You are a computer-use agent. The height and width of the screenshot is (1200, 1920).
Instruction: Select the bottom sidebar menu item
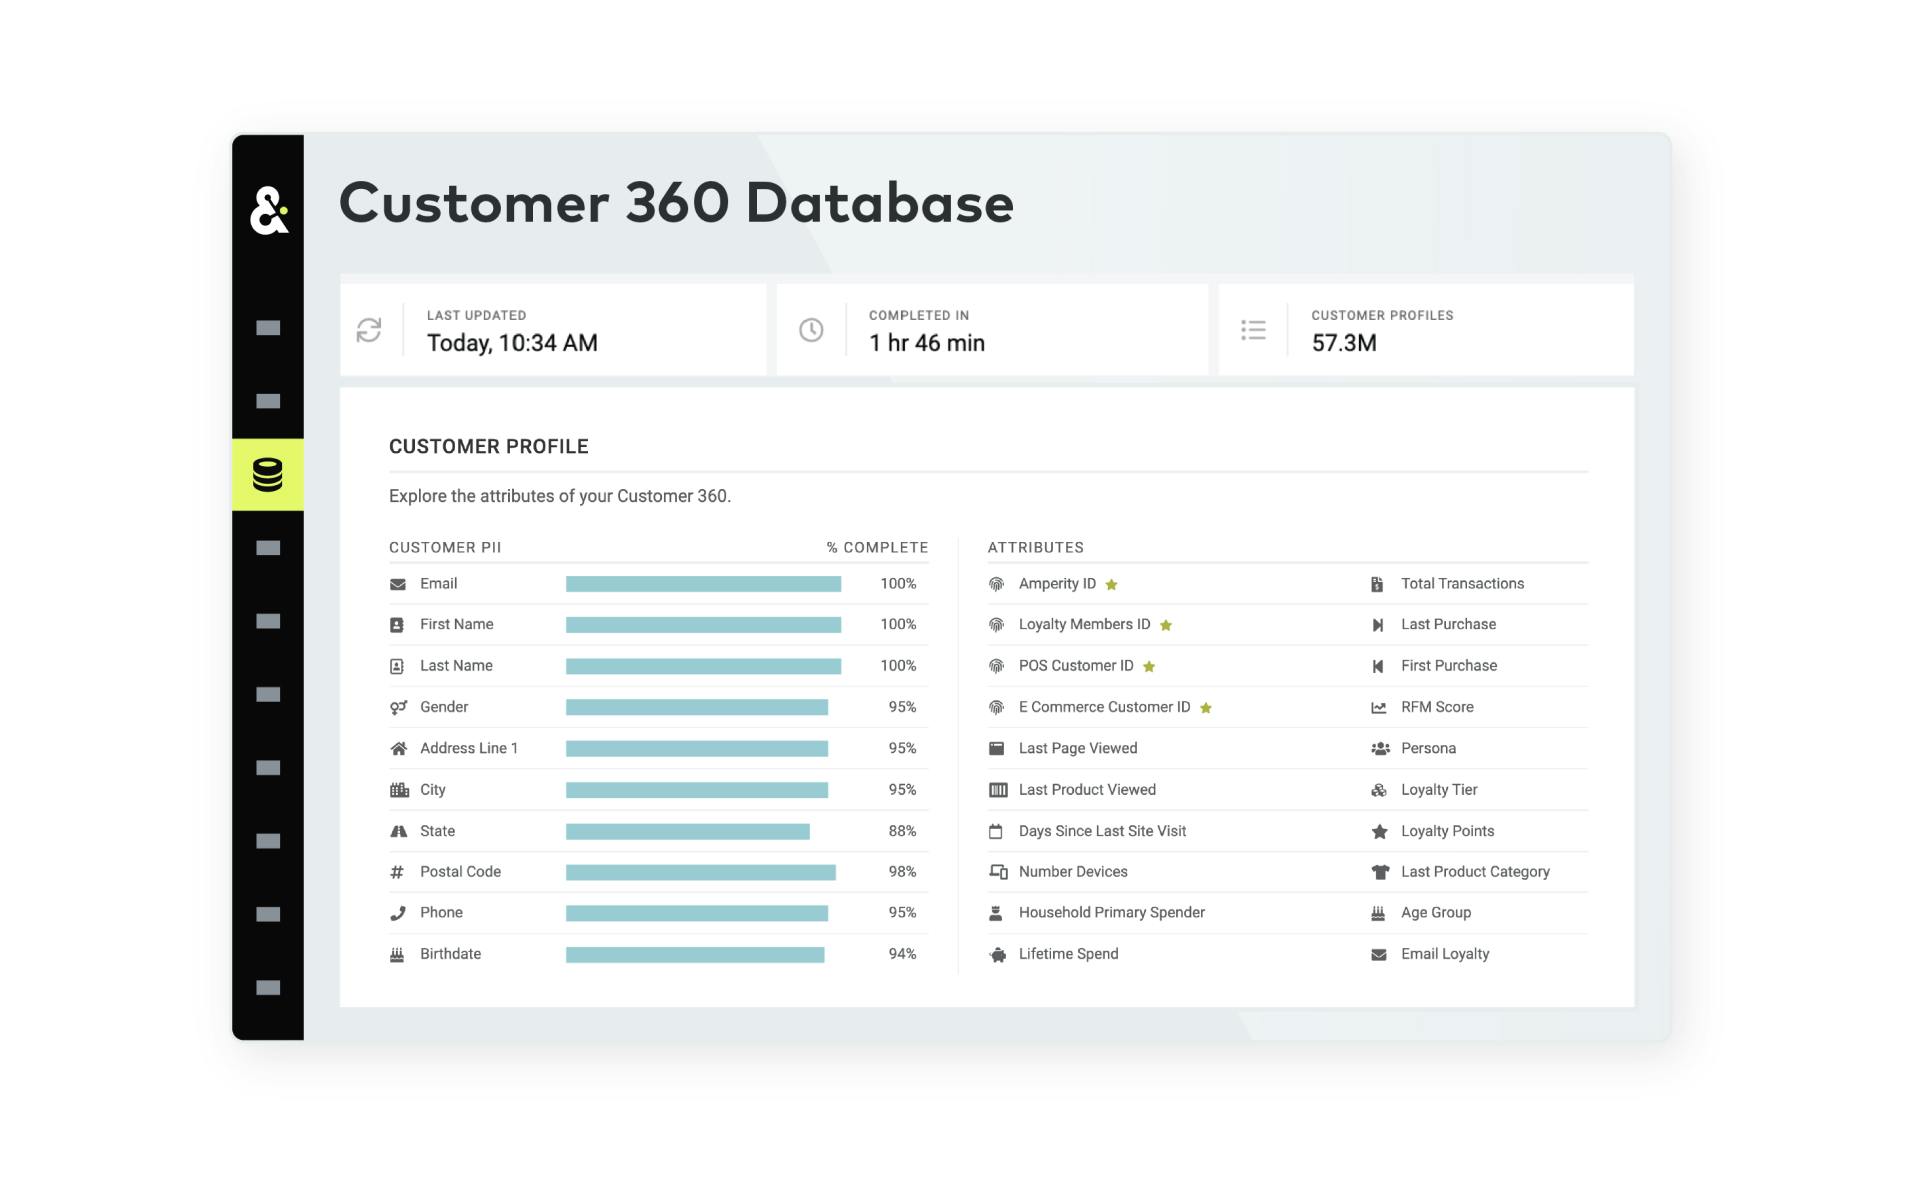[x=268, y=988]
